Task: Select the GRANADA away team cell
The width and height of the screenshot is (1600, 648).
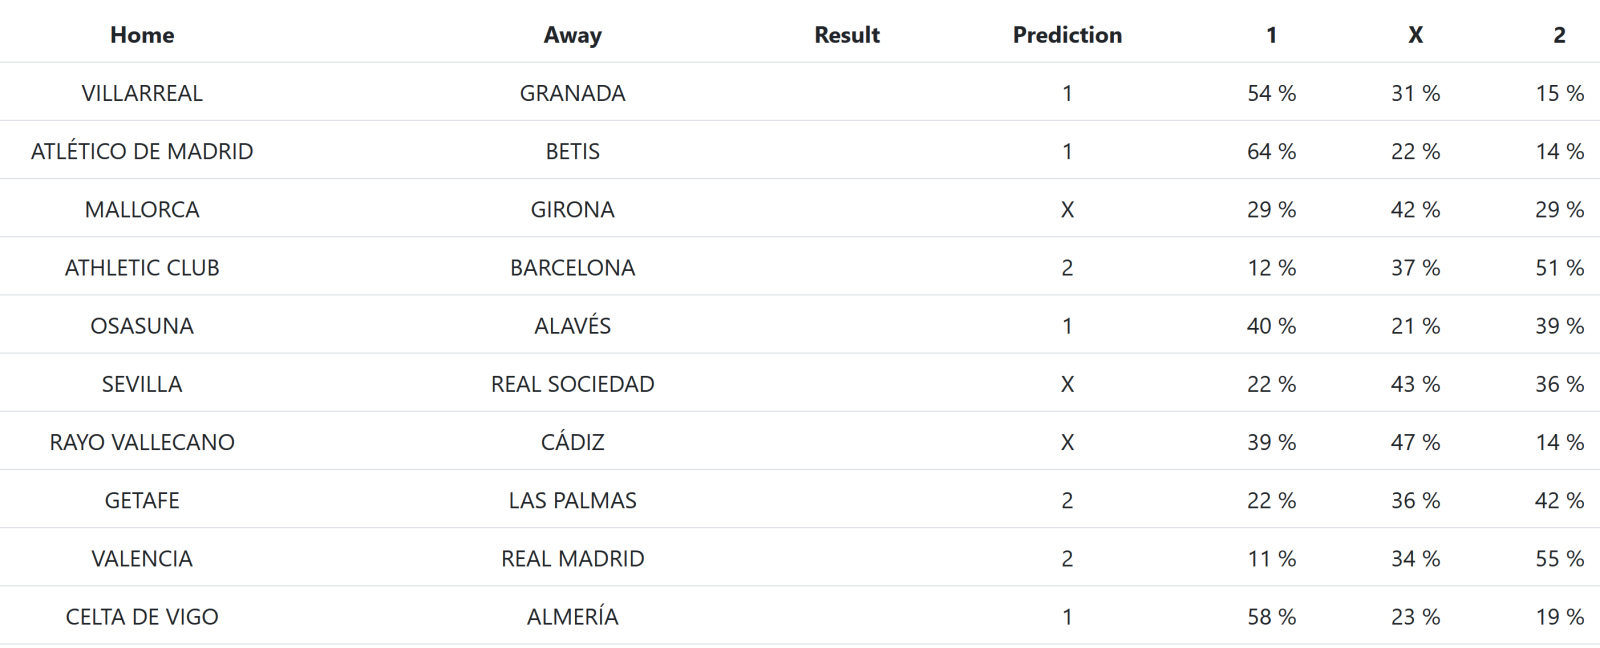Action: tap(572, 93)
